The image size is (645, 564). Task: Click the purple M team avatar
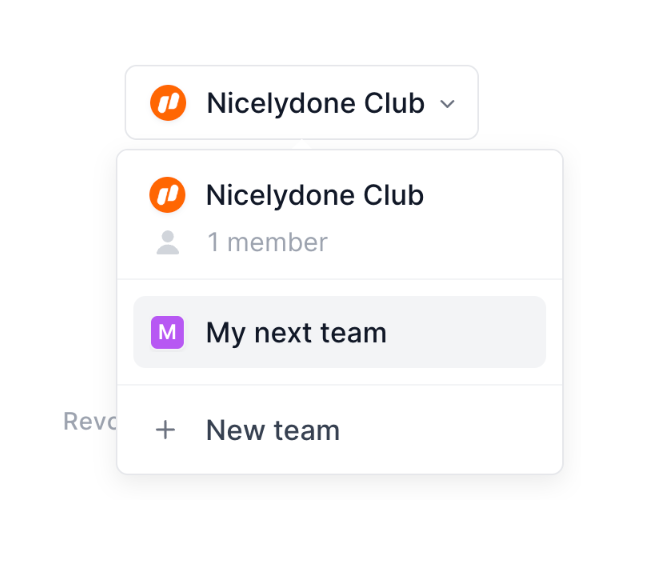coord(167,333)
